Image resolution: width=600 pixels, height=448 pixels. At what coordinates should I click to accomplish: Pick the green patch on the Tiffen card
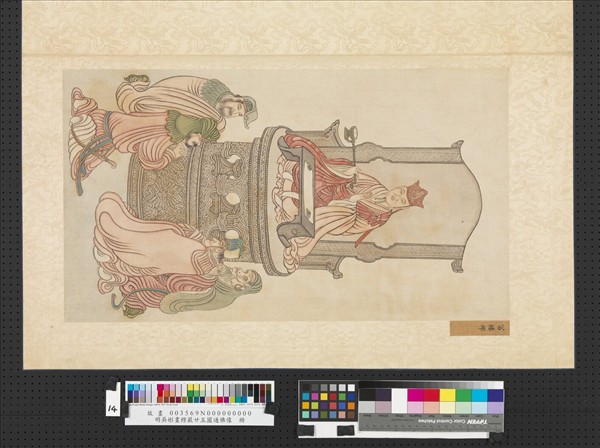[x=463, y=395]
